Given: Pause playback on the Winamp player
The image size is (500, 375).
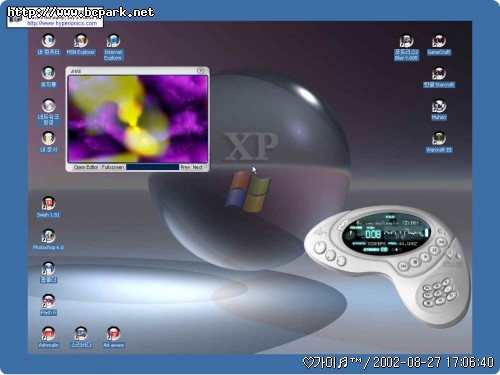Looking at the screenshot, I should 434,249.
